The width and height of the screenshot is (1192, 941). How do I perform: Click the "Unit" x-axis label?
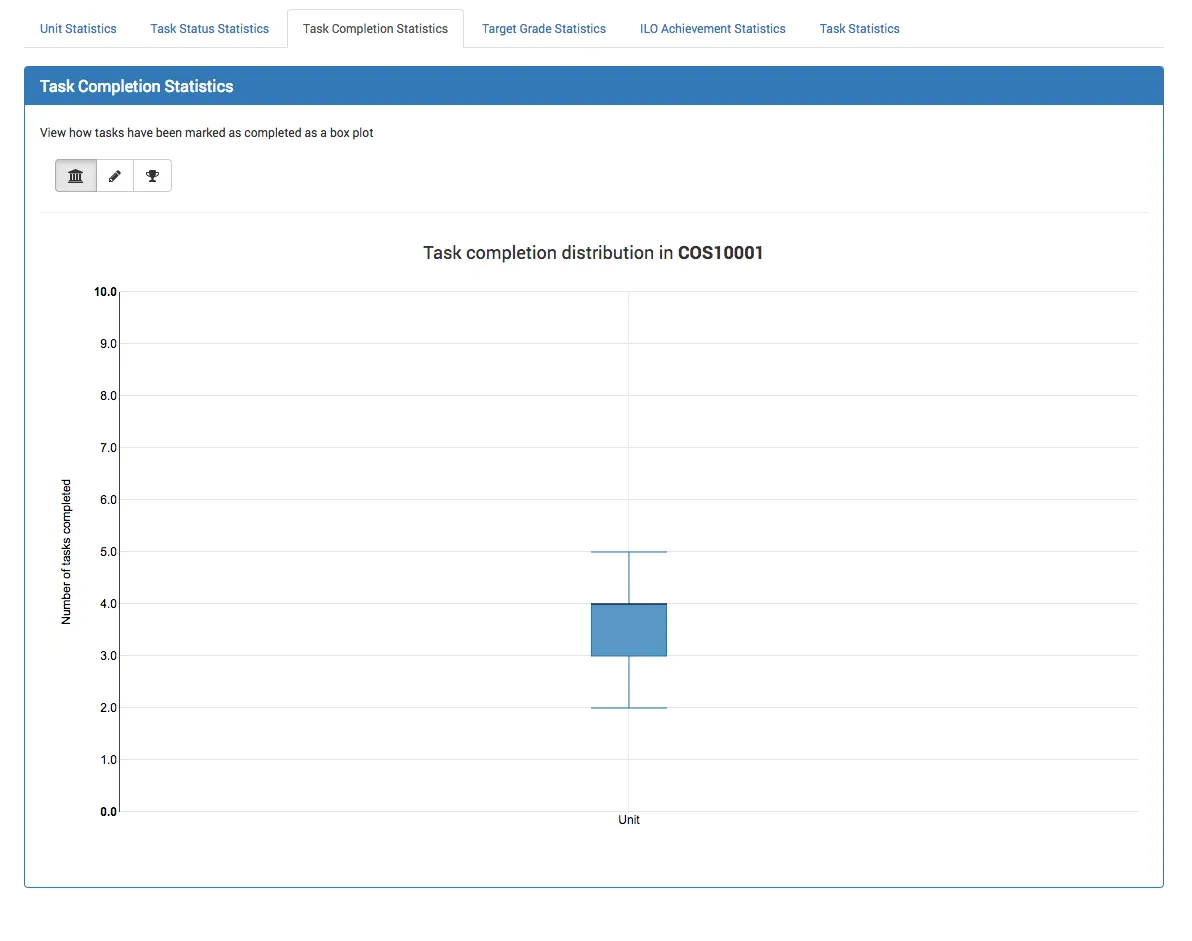629,820
